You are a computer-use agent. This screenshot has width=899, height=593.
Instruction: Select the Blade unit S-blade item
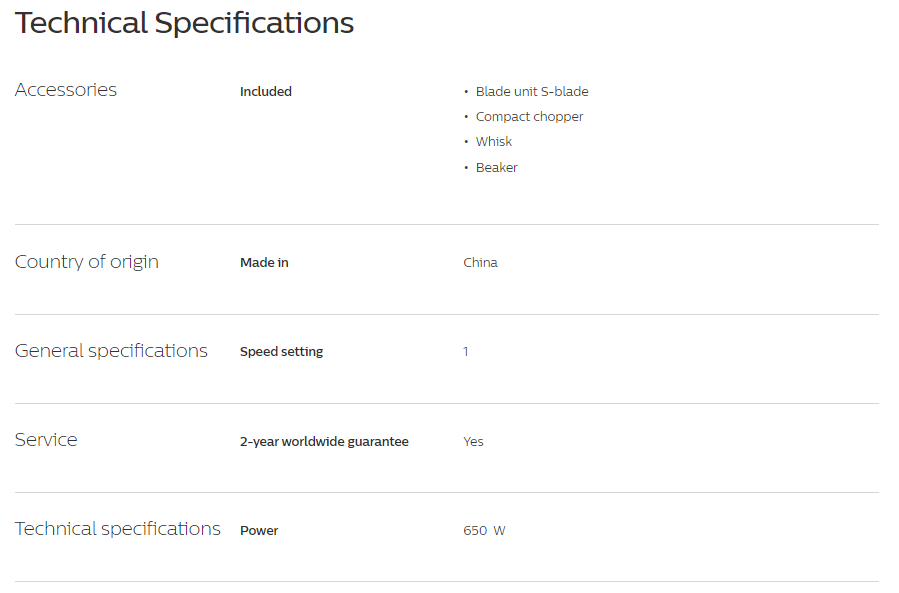click(532, 92)
